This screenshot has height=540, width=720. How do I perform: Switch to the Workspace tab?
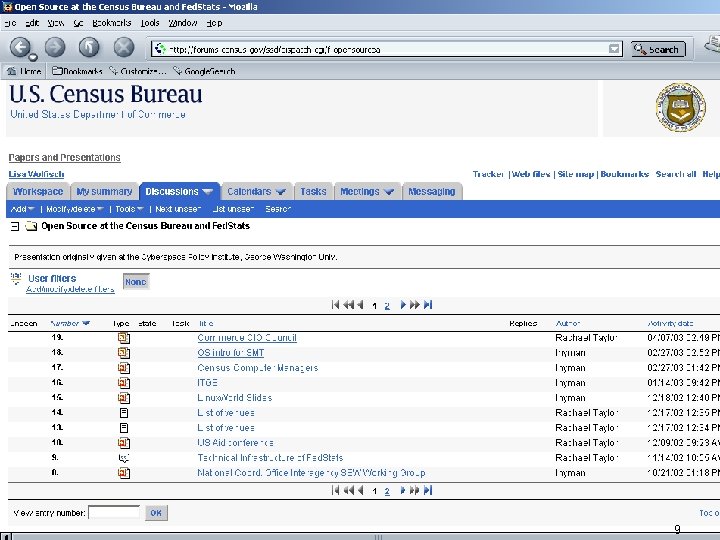click(38, 191)
